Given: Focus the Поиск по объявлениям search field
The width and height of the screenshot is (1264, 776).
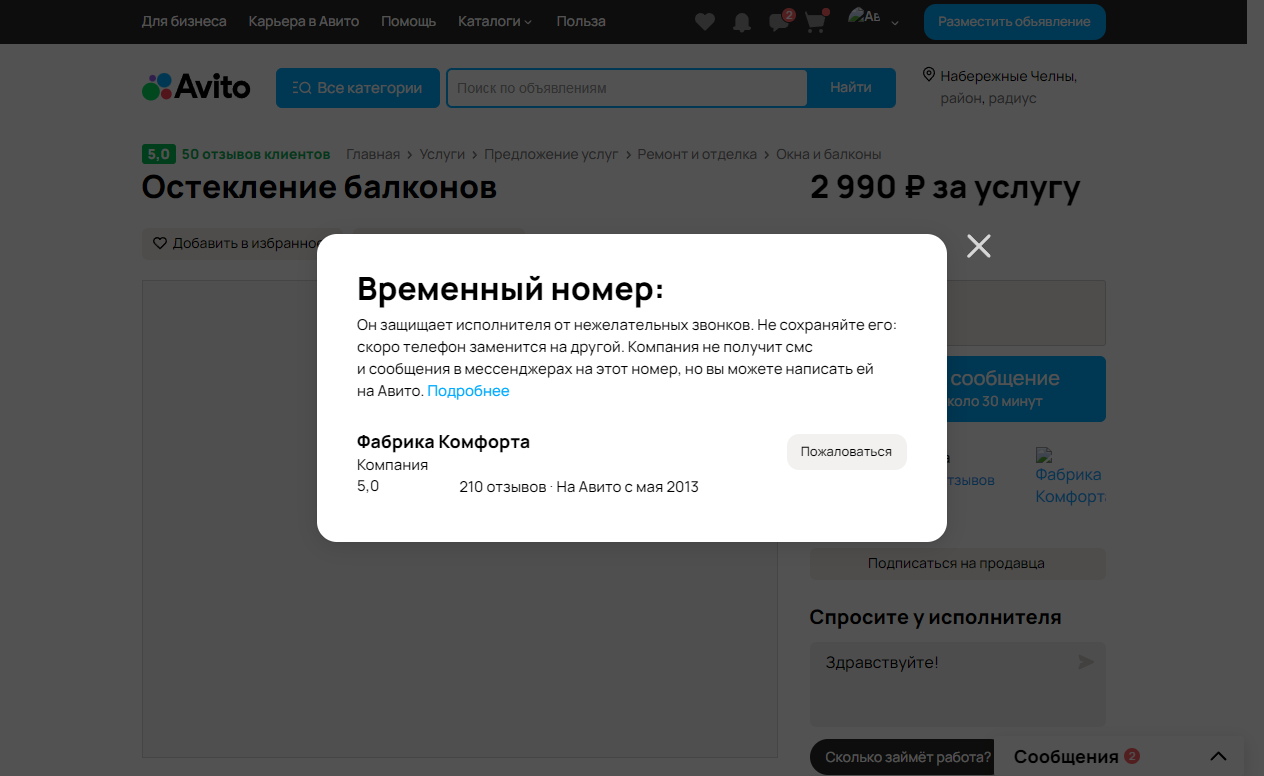Looking at the screenshot, I should 627,88.
